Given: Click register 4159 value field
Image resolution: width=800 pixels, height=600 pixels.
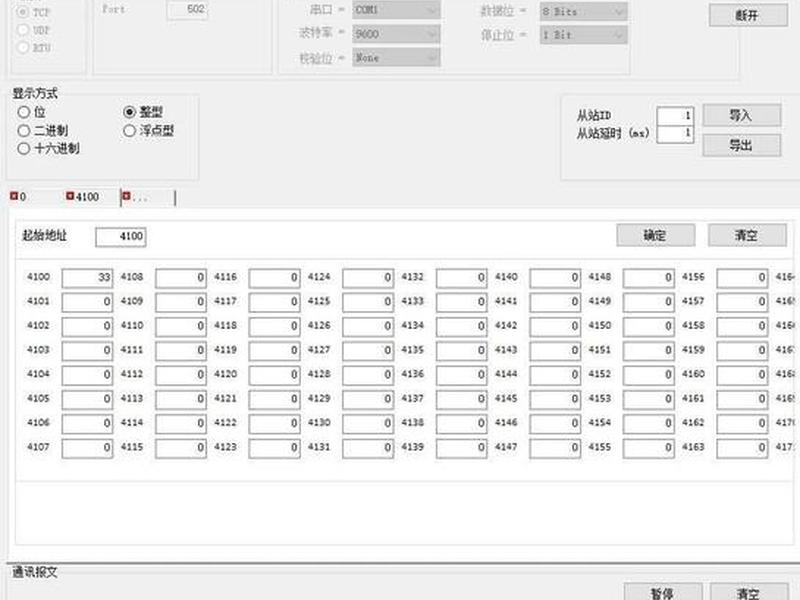Looking at the screenshot, I should [742, 351].
